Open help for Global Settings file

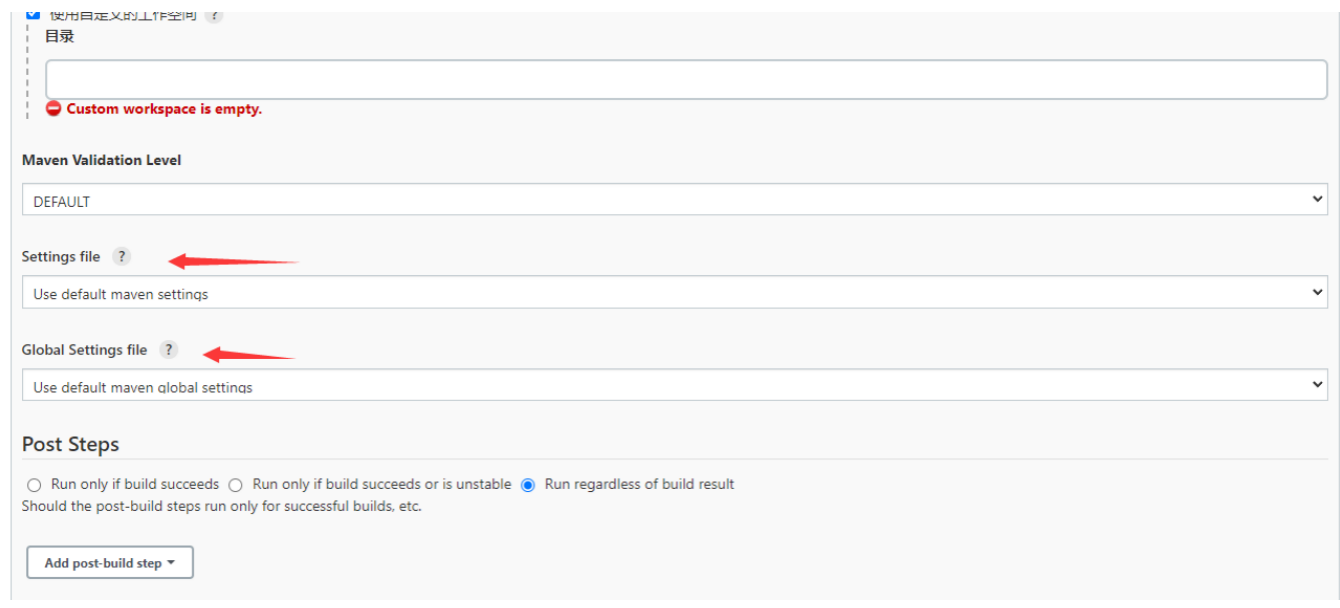pos(168,350)
